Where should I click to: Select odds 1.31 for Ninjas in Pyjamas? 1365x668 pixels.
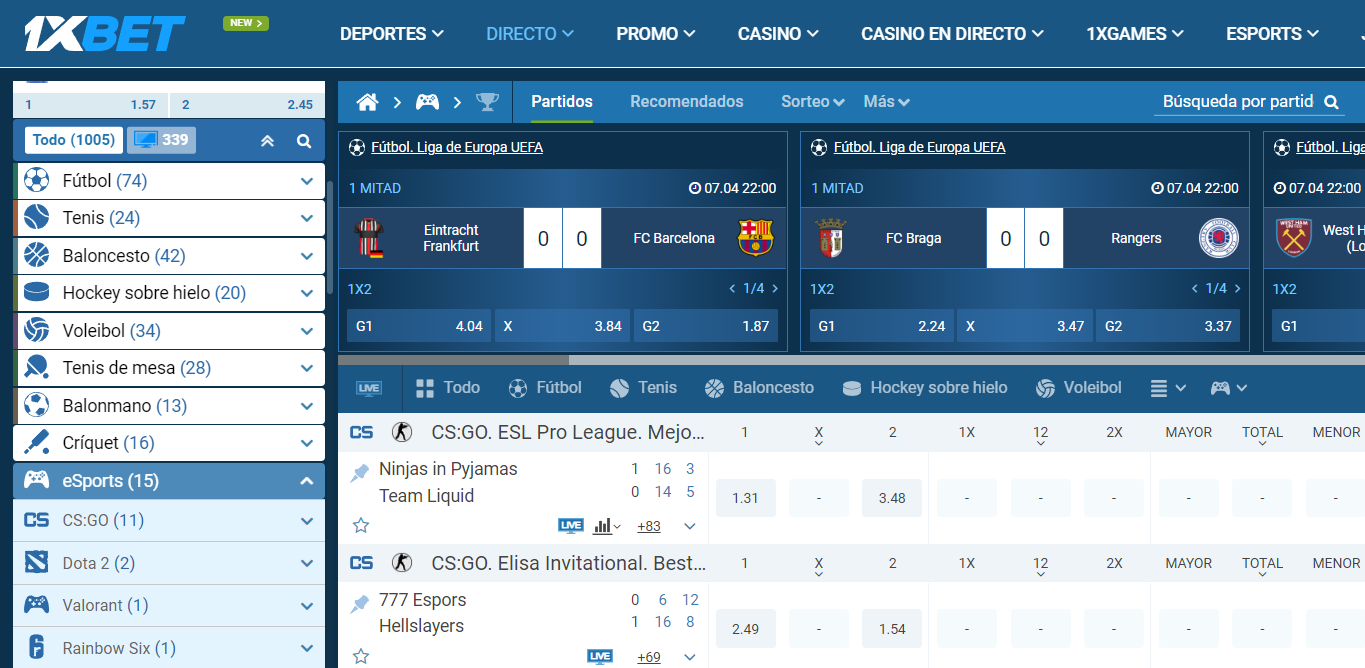tap(746, 498)
